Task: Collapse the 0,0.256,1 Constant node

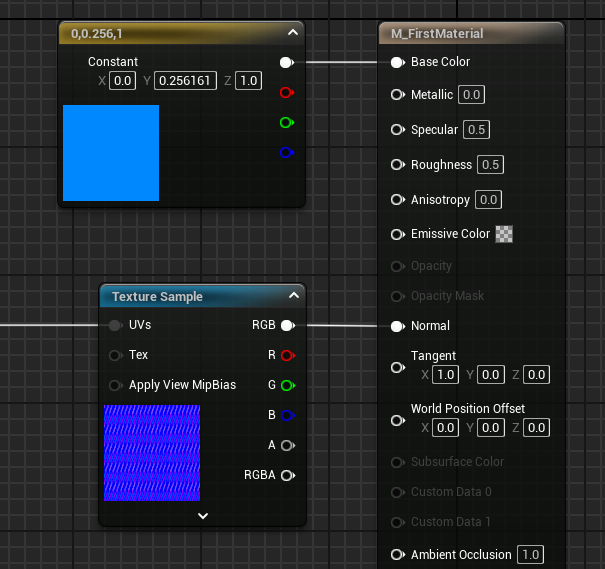Action: point(293,32)
